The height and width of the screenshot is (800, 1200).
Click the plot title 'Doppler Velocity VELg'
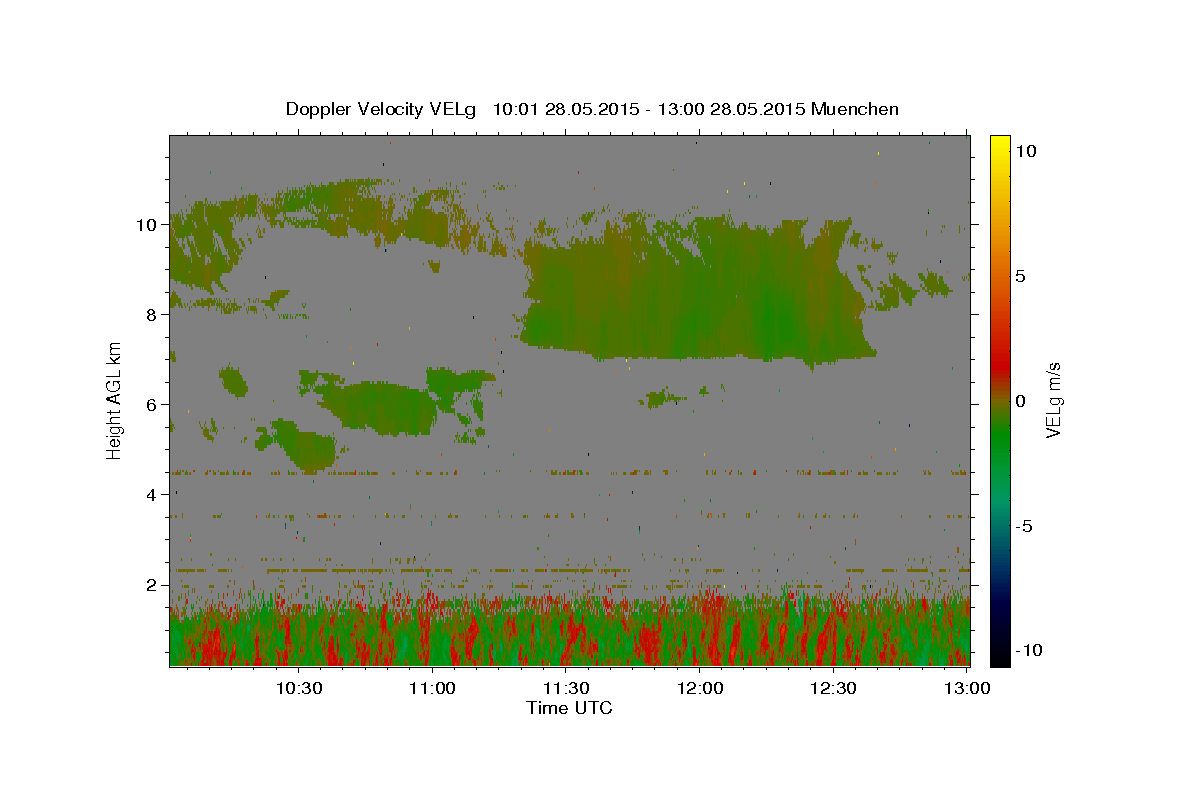click(381, 109)
